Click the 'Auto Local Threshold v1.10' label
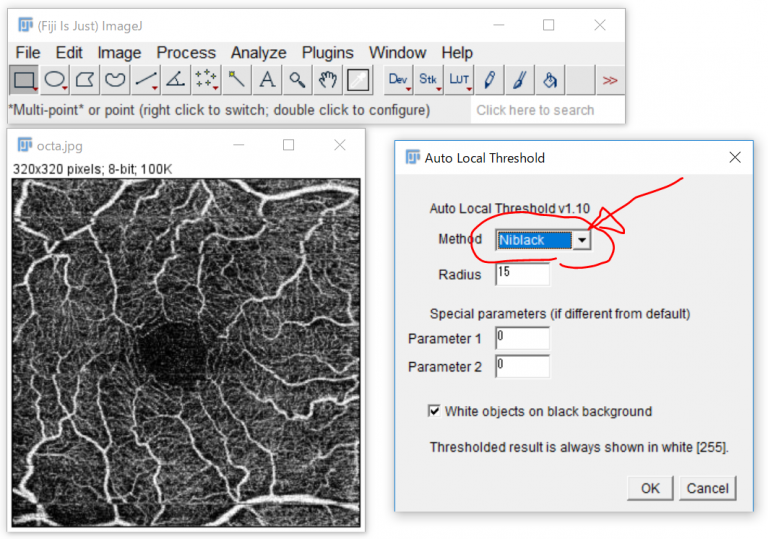 (x=509, y=209)
